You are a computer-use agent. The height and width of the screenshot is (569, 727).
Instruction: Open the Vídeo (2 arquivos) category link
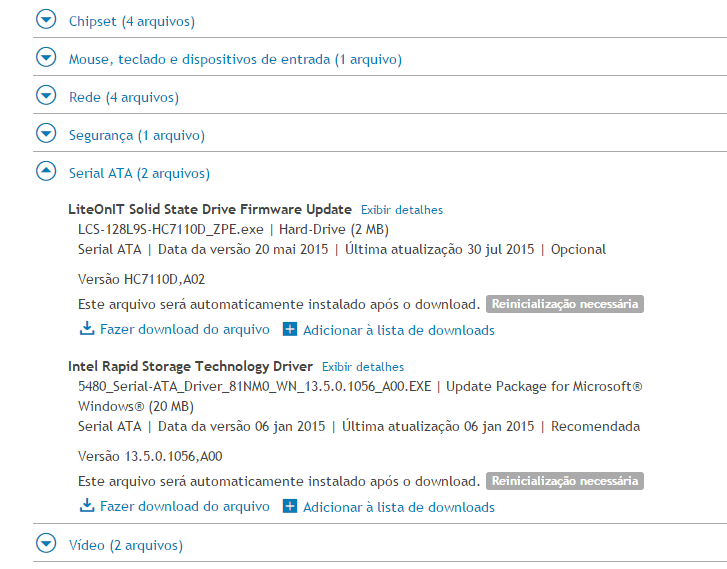pos(126,545)
